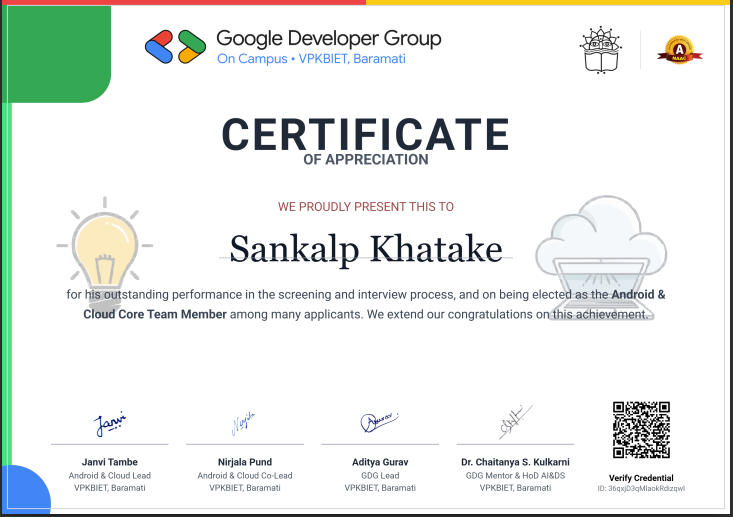Click the large CERTIFICATE title
Viewport: 733px width, 517px height.
click(x=366, y=135)
